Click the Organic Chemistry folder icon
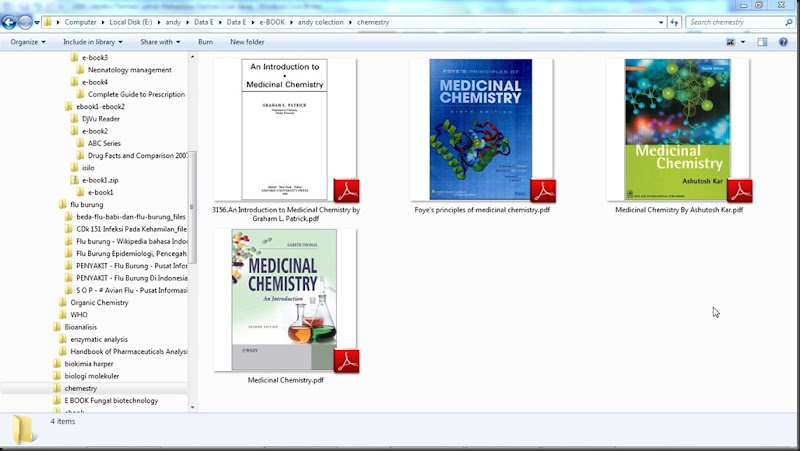800x451 pixels. pyautogui.click(x=63, y=303)
